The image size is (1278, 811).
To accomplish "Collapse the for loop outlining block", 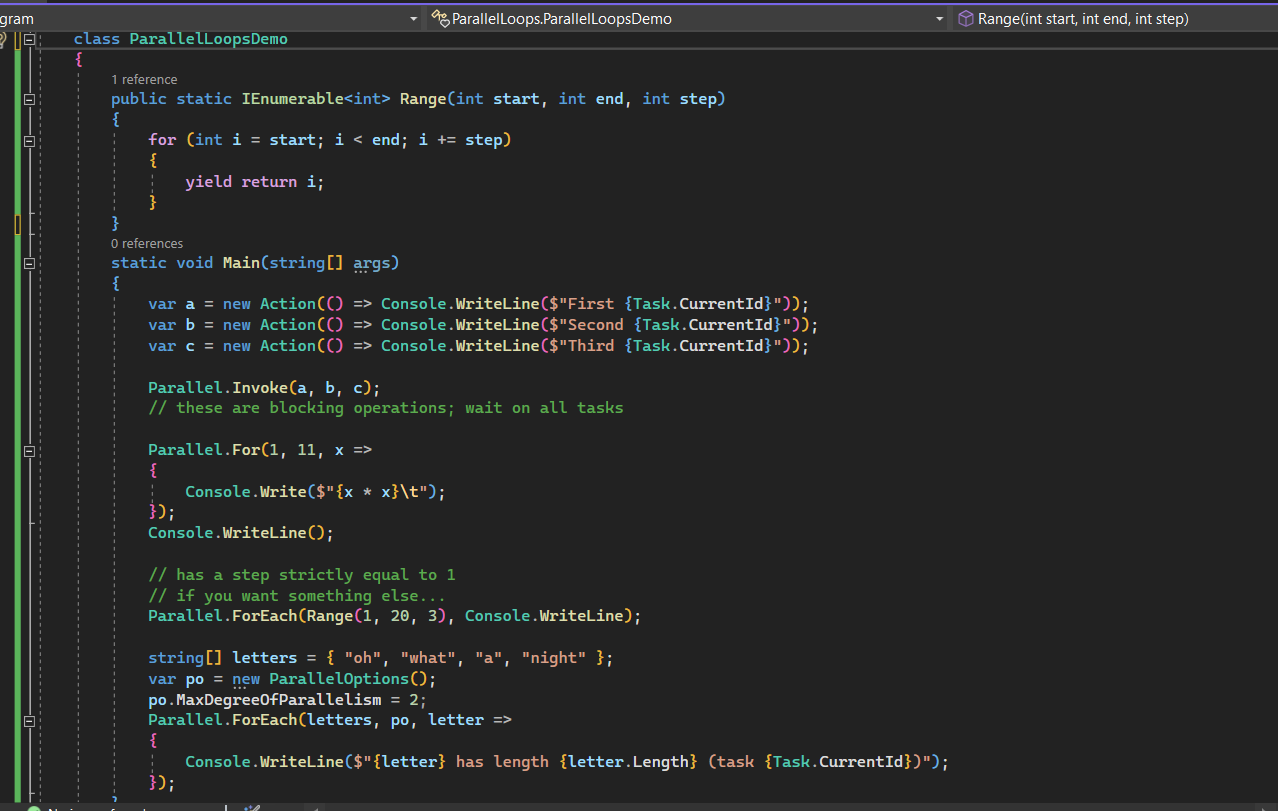I will pyautogui.click(x=29, y=141).
